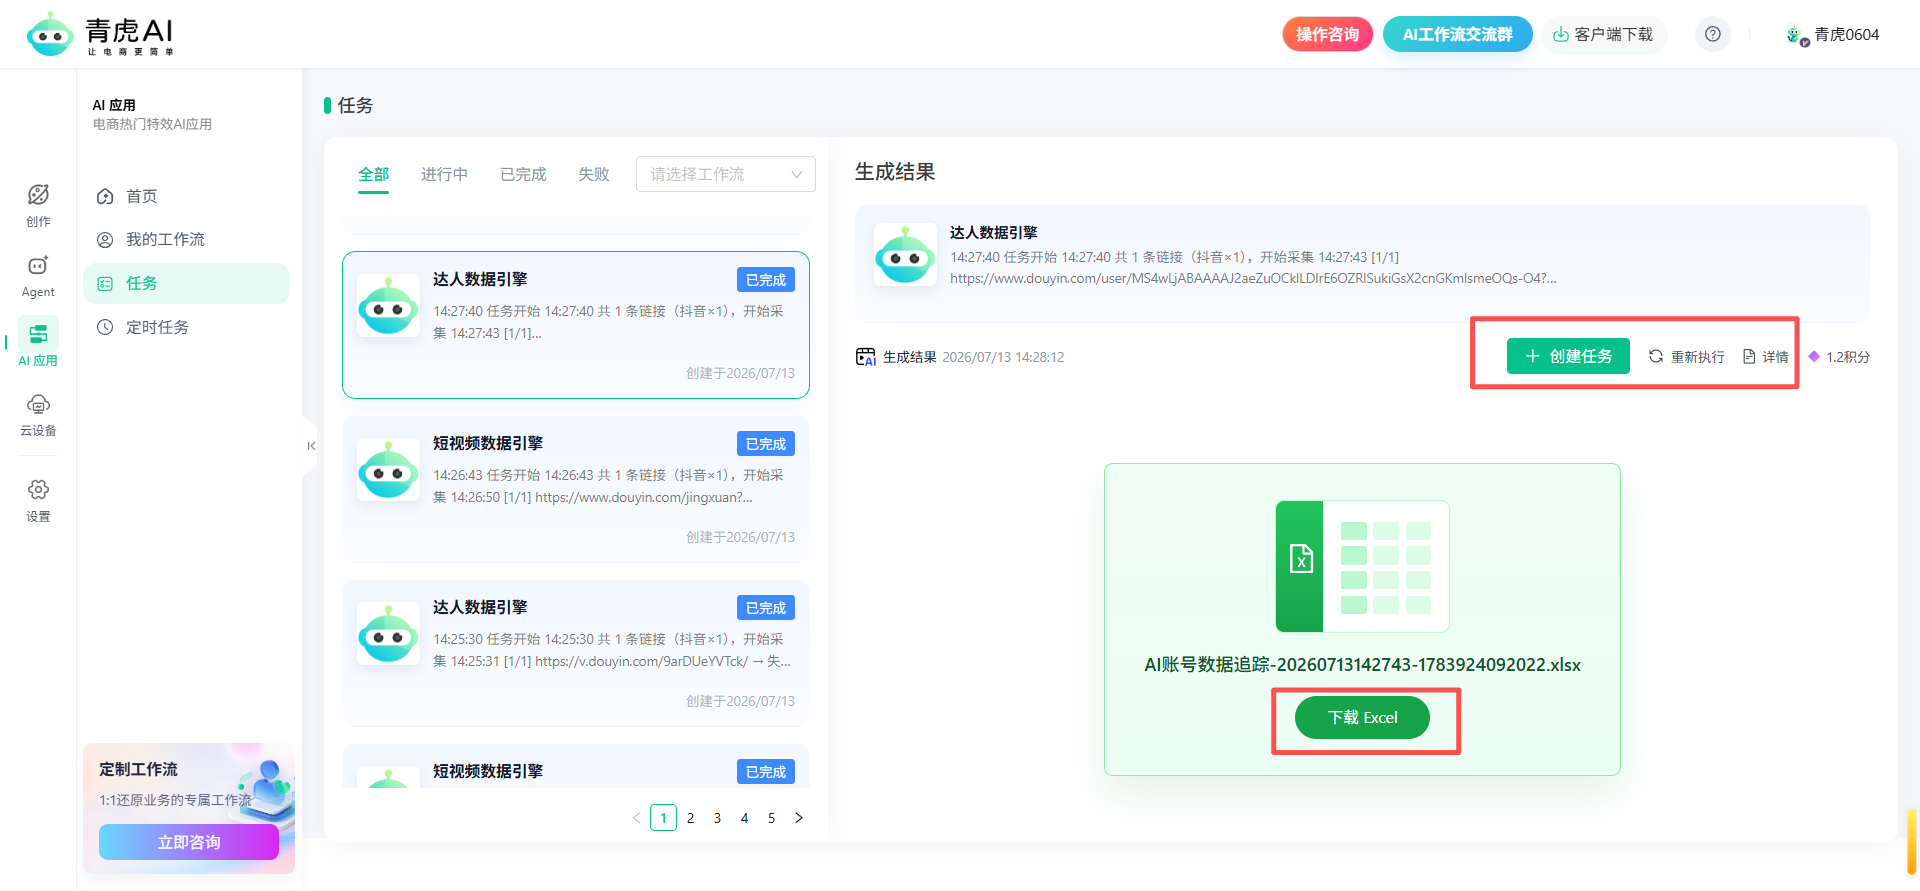Click the 操作咨询 button
The width and height of the screenshot is (1920, 891).
click(1327, 34)
